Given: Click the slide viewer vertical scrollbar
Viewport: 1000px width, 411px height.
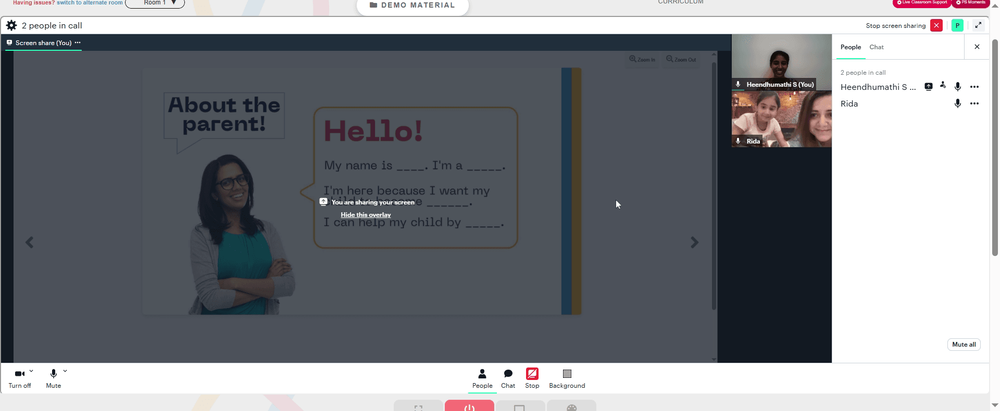Looking at the screenshot, I should [714, 185].
